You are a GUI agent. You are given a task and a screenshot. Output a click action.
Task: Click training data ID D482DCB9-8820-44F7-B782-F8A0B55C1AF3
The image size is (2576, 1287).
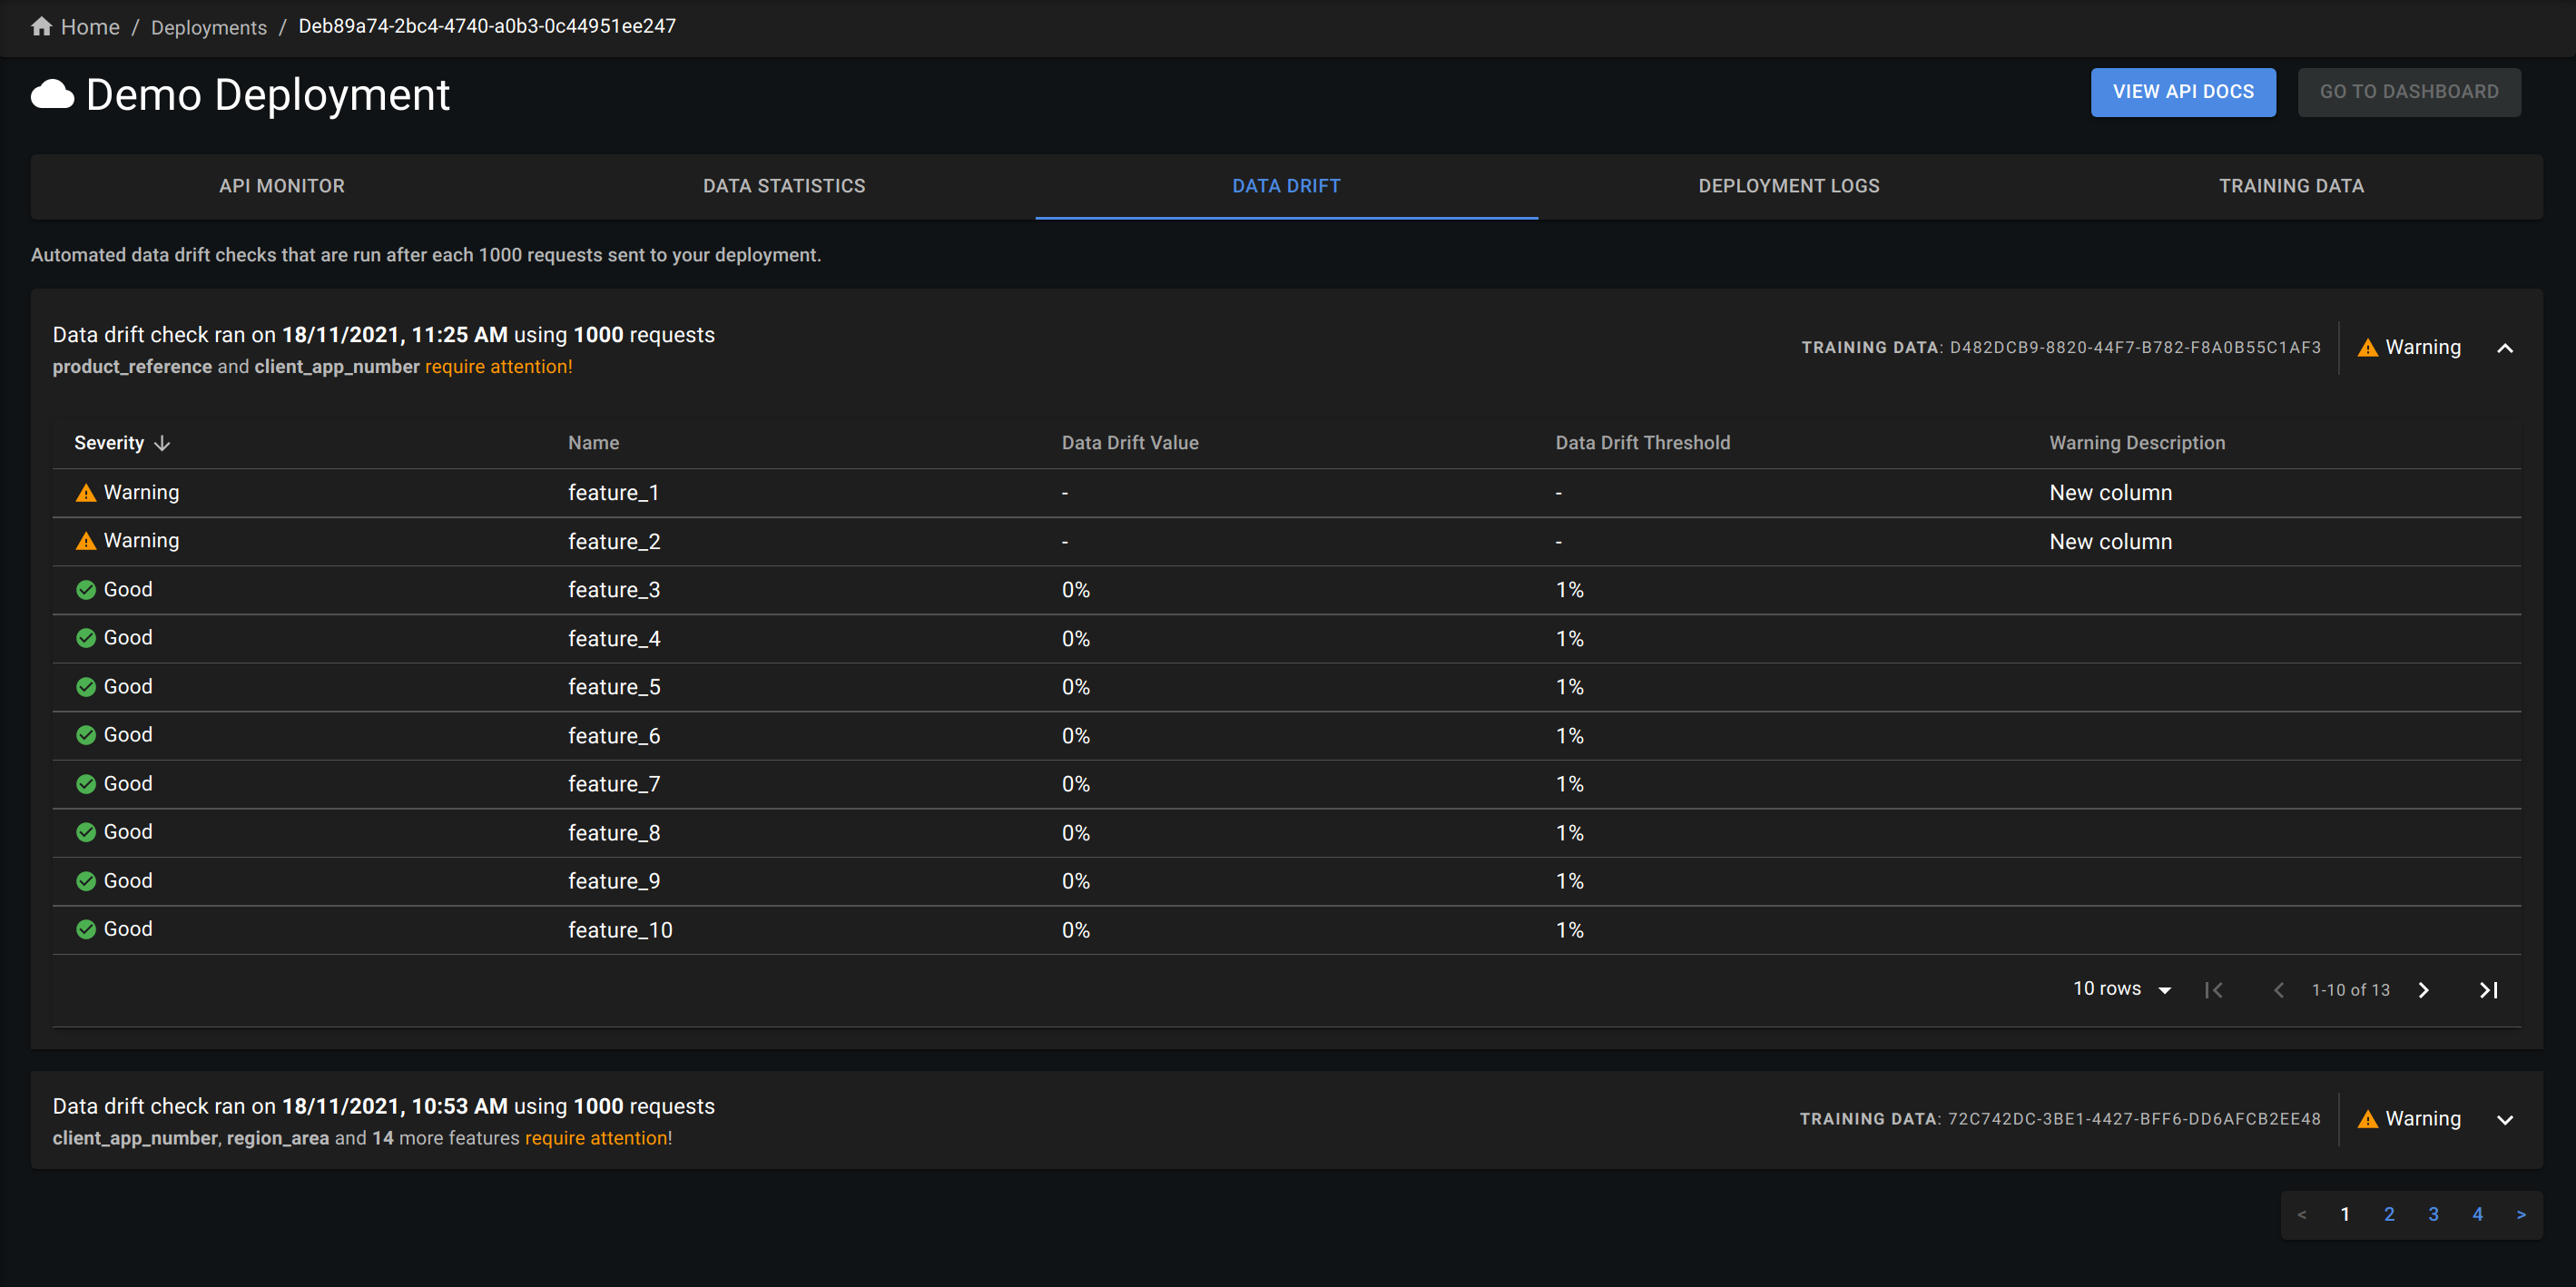2135,348
